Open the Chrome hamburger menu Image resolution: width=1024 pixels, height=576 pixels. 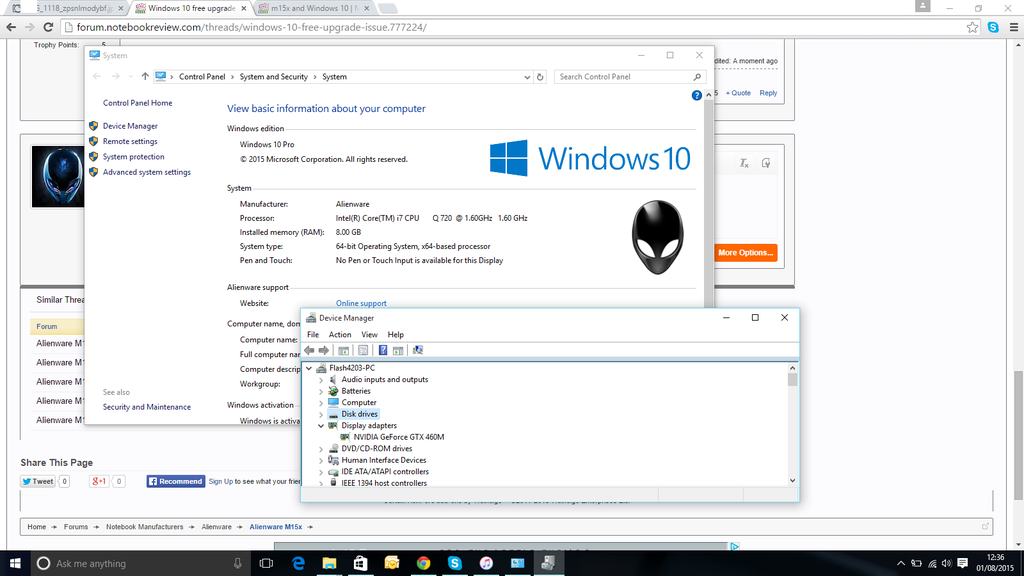1014,27
